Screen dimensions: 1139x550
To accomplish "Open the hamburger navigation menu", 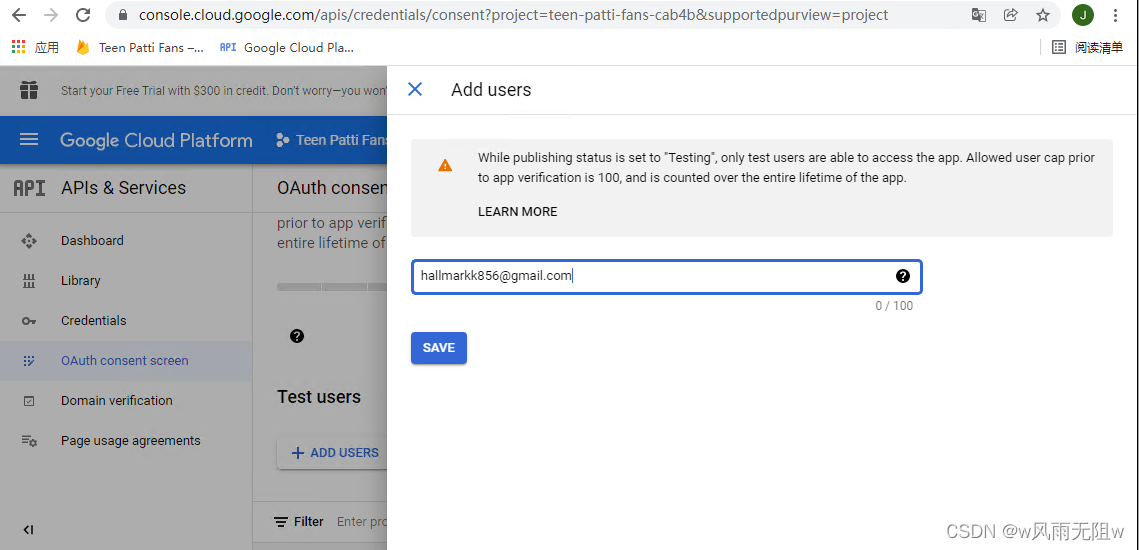I will [29, 140].
